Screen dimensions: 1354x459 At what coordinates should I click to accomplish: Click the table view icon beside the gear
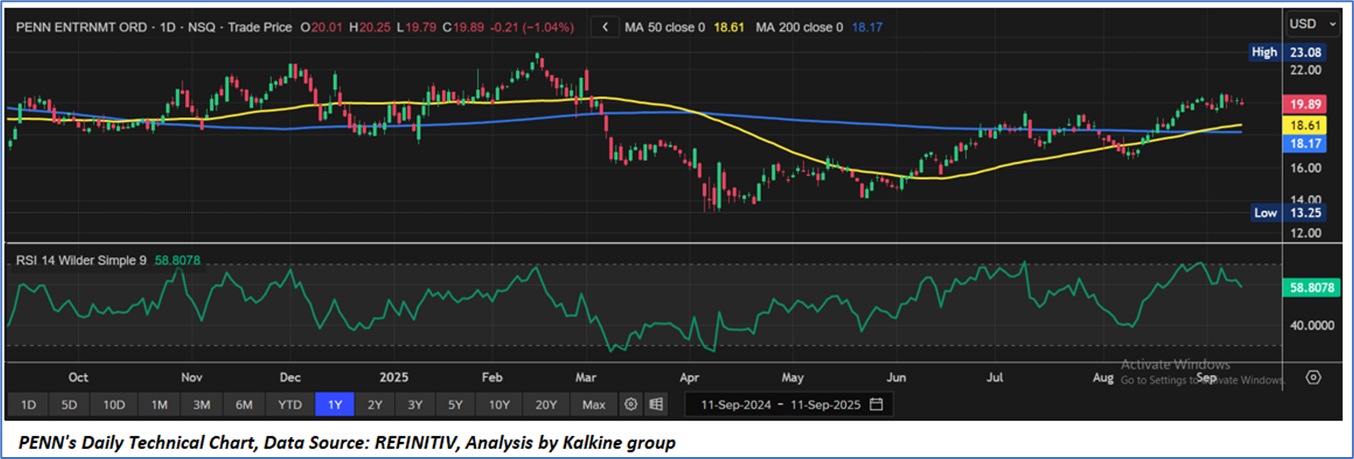click(656, 405)
